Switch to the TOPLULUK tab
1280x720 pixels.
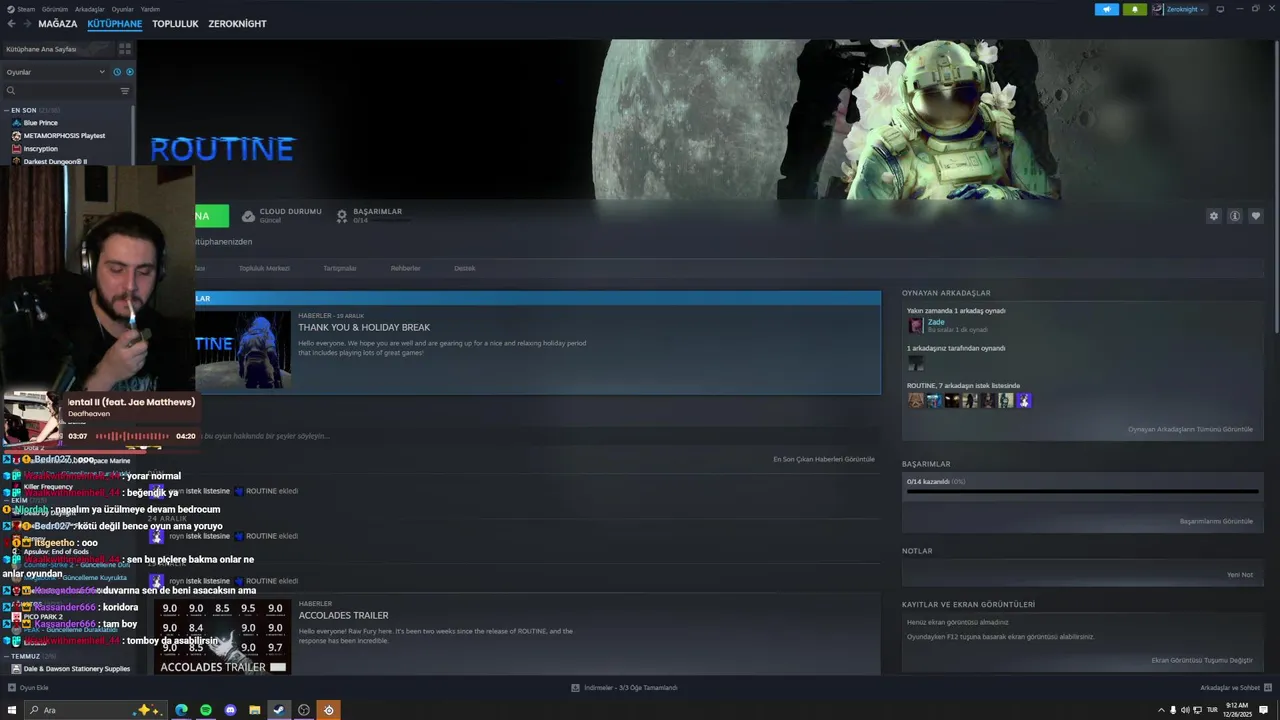click(x=175, y=24)
